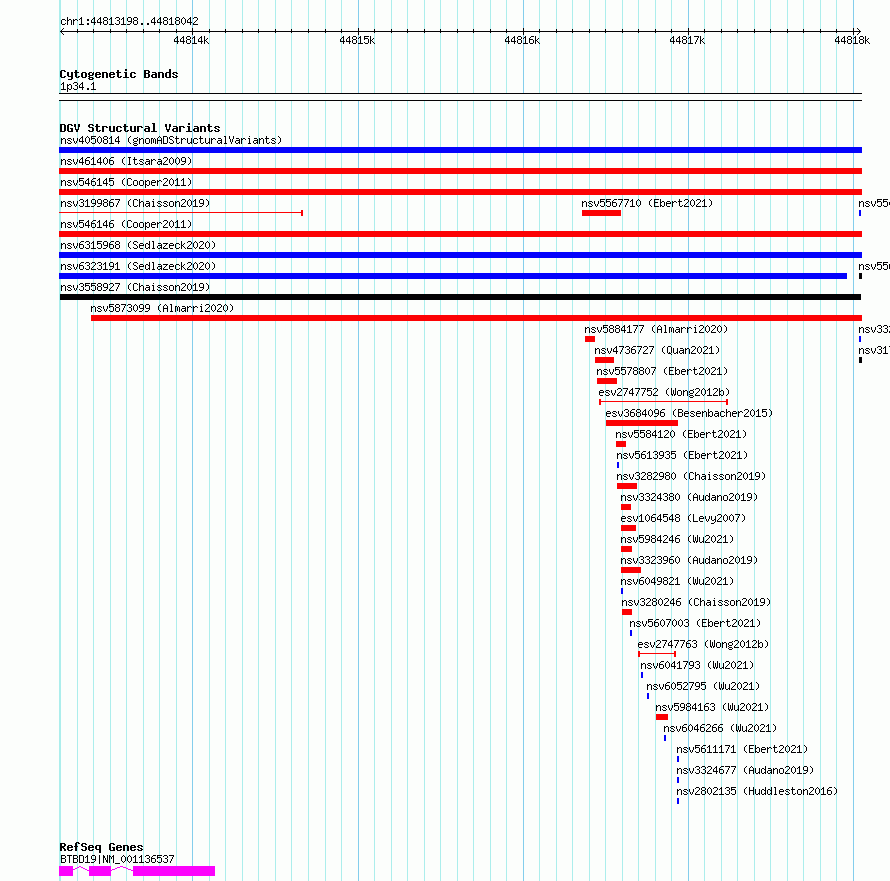Click the DGV Structural Variants track heading
The image size is (890, 881).
coord(140,128)
